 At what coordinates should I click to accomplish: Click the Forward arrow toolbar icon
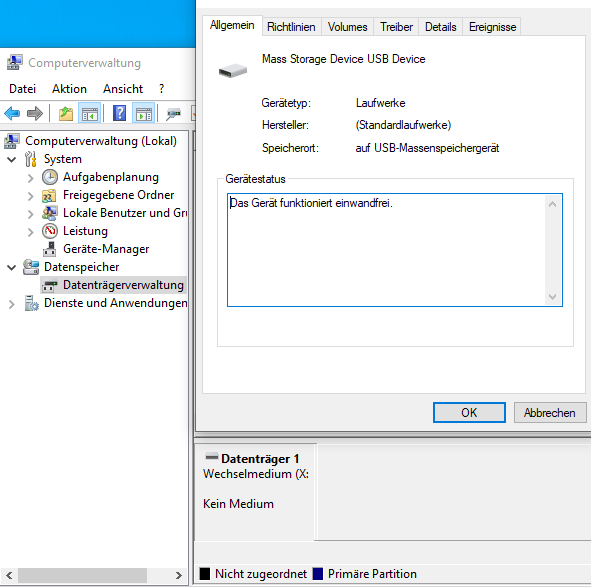point(35,113)
